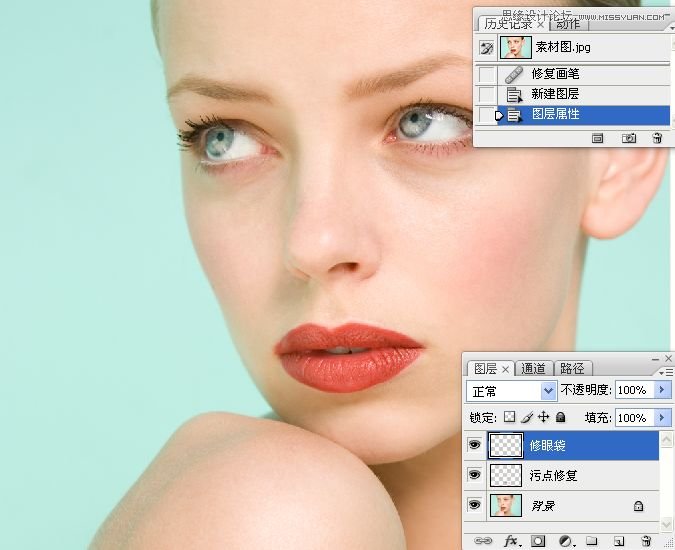675x550 pixels.
Task: Create a new layer using the page icon
Action: click(x=619, y=541)
